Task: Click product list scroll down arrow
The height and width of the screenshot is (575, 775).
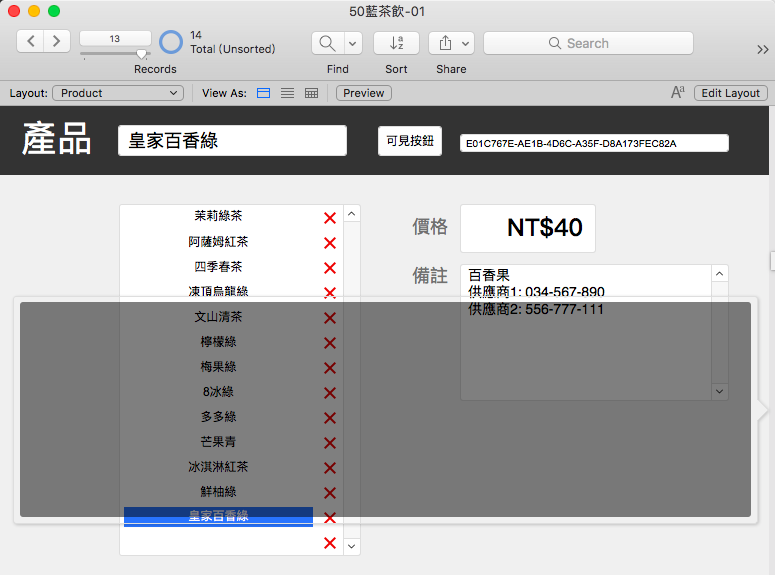Action: (351, 546)
